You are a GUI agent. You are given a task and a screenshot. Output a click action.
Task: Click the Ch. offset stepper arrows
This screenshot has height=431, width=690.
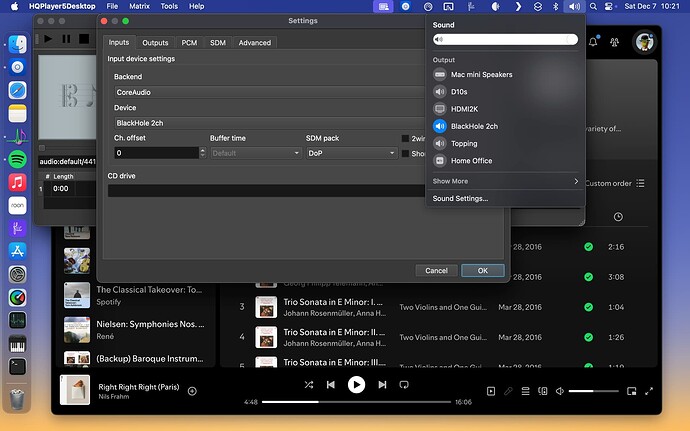202,153
